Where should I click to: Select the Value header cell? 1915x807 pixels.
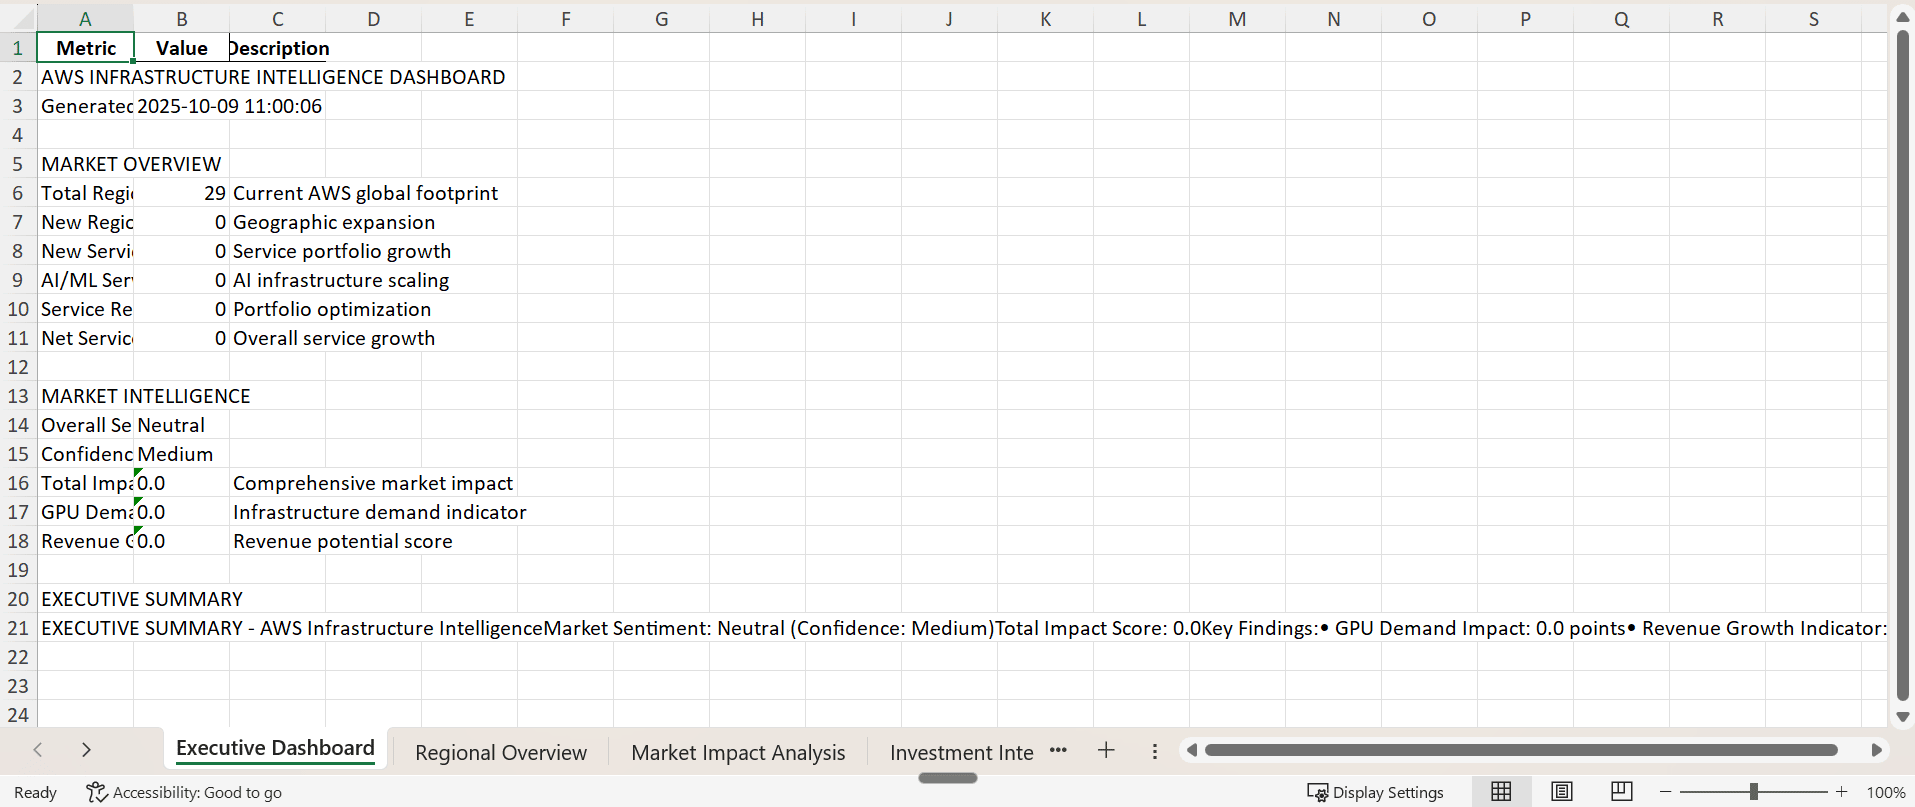point(182,48)
